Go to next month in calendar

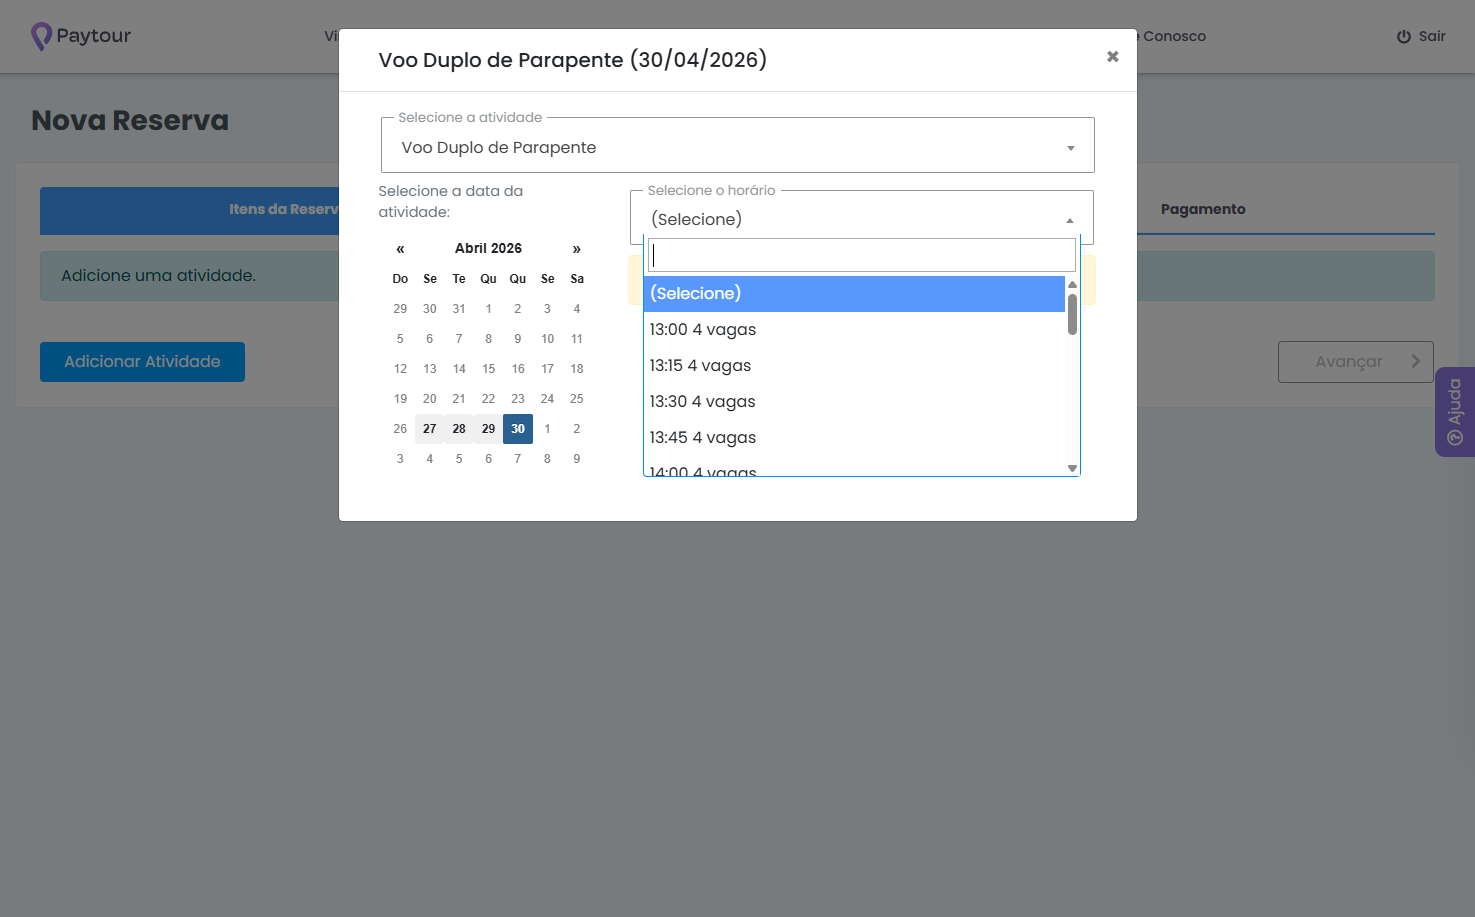[x=576, y=249]
